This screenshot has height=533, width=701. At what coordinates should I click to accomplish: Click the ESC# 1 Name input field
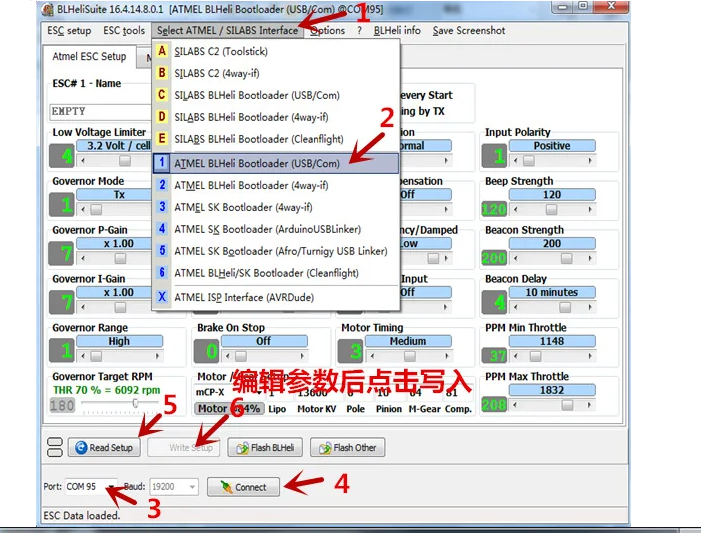click(100, 111)
